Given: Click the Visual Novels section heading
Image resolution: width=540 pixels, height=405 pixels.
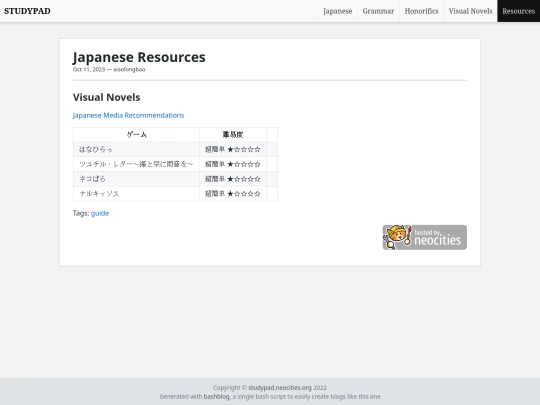Looking at the screenshot, I should tap(106, 97).
